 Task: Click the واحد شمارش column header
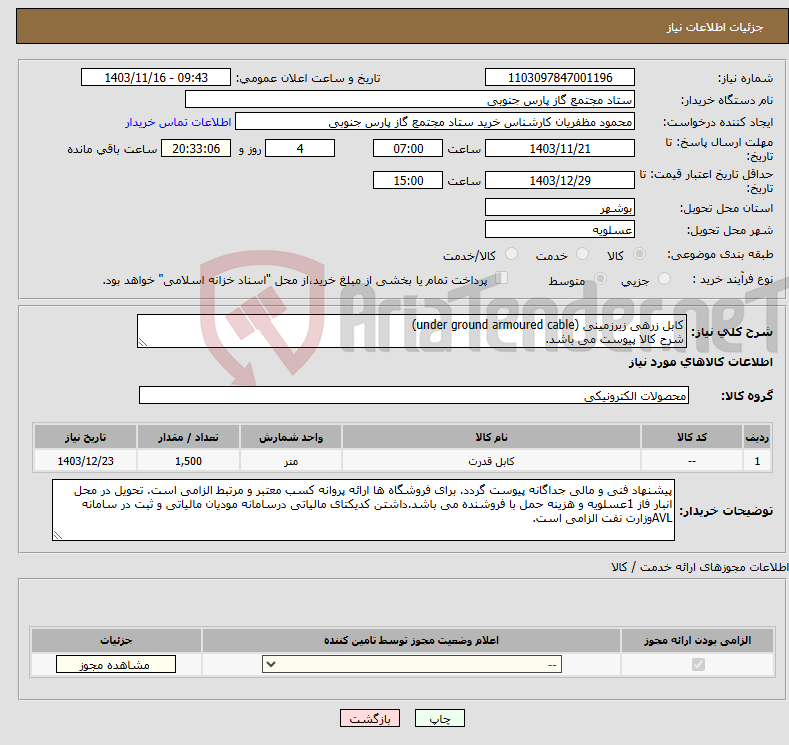coord(291,437)
